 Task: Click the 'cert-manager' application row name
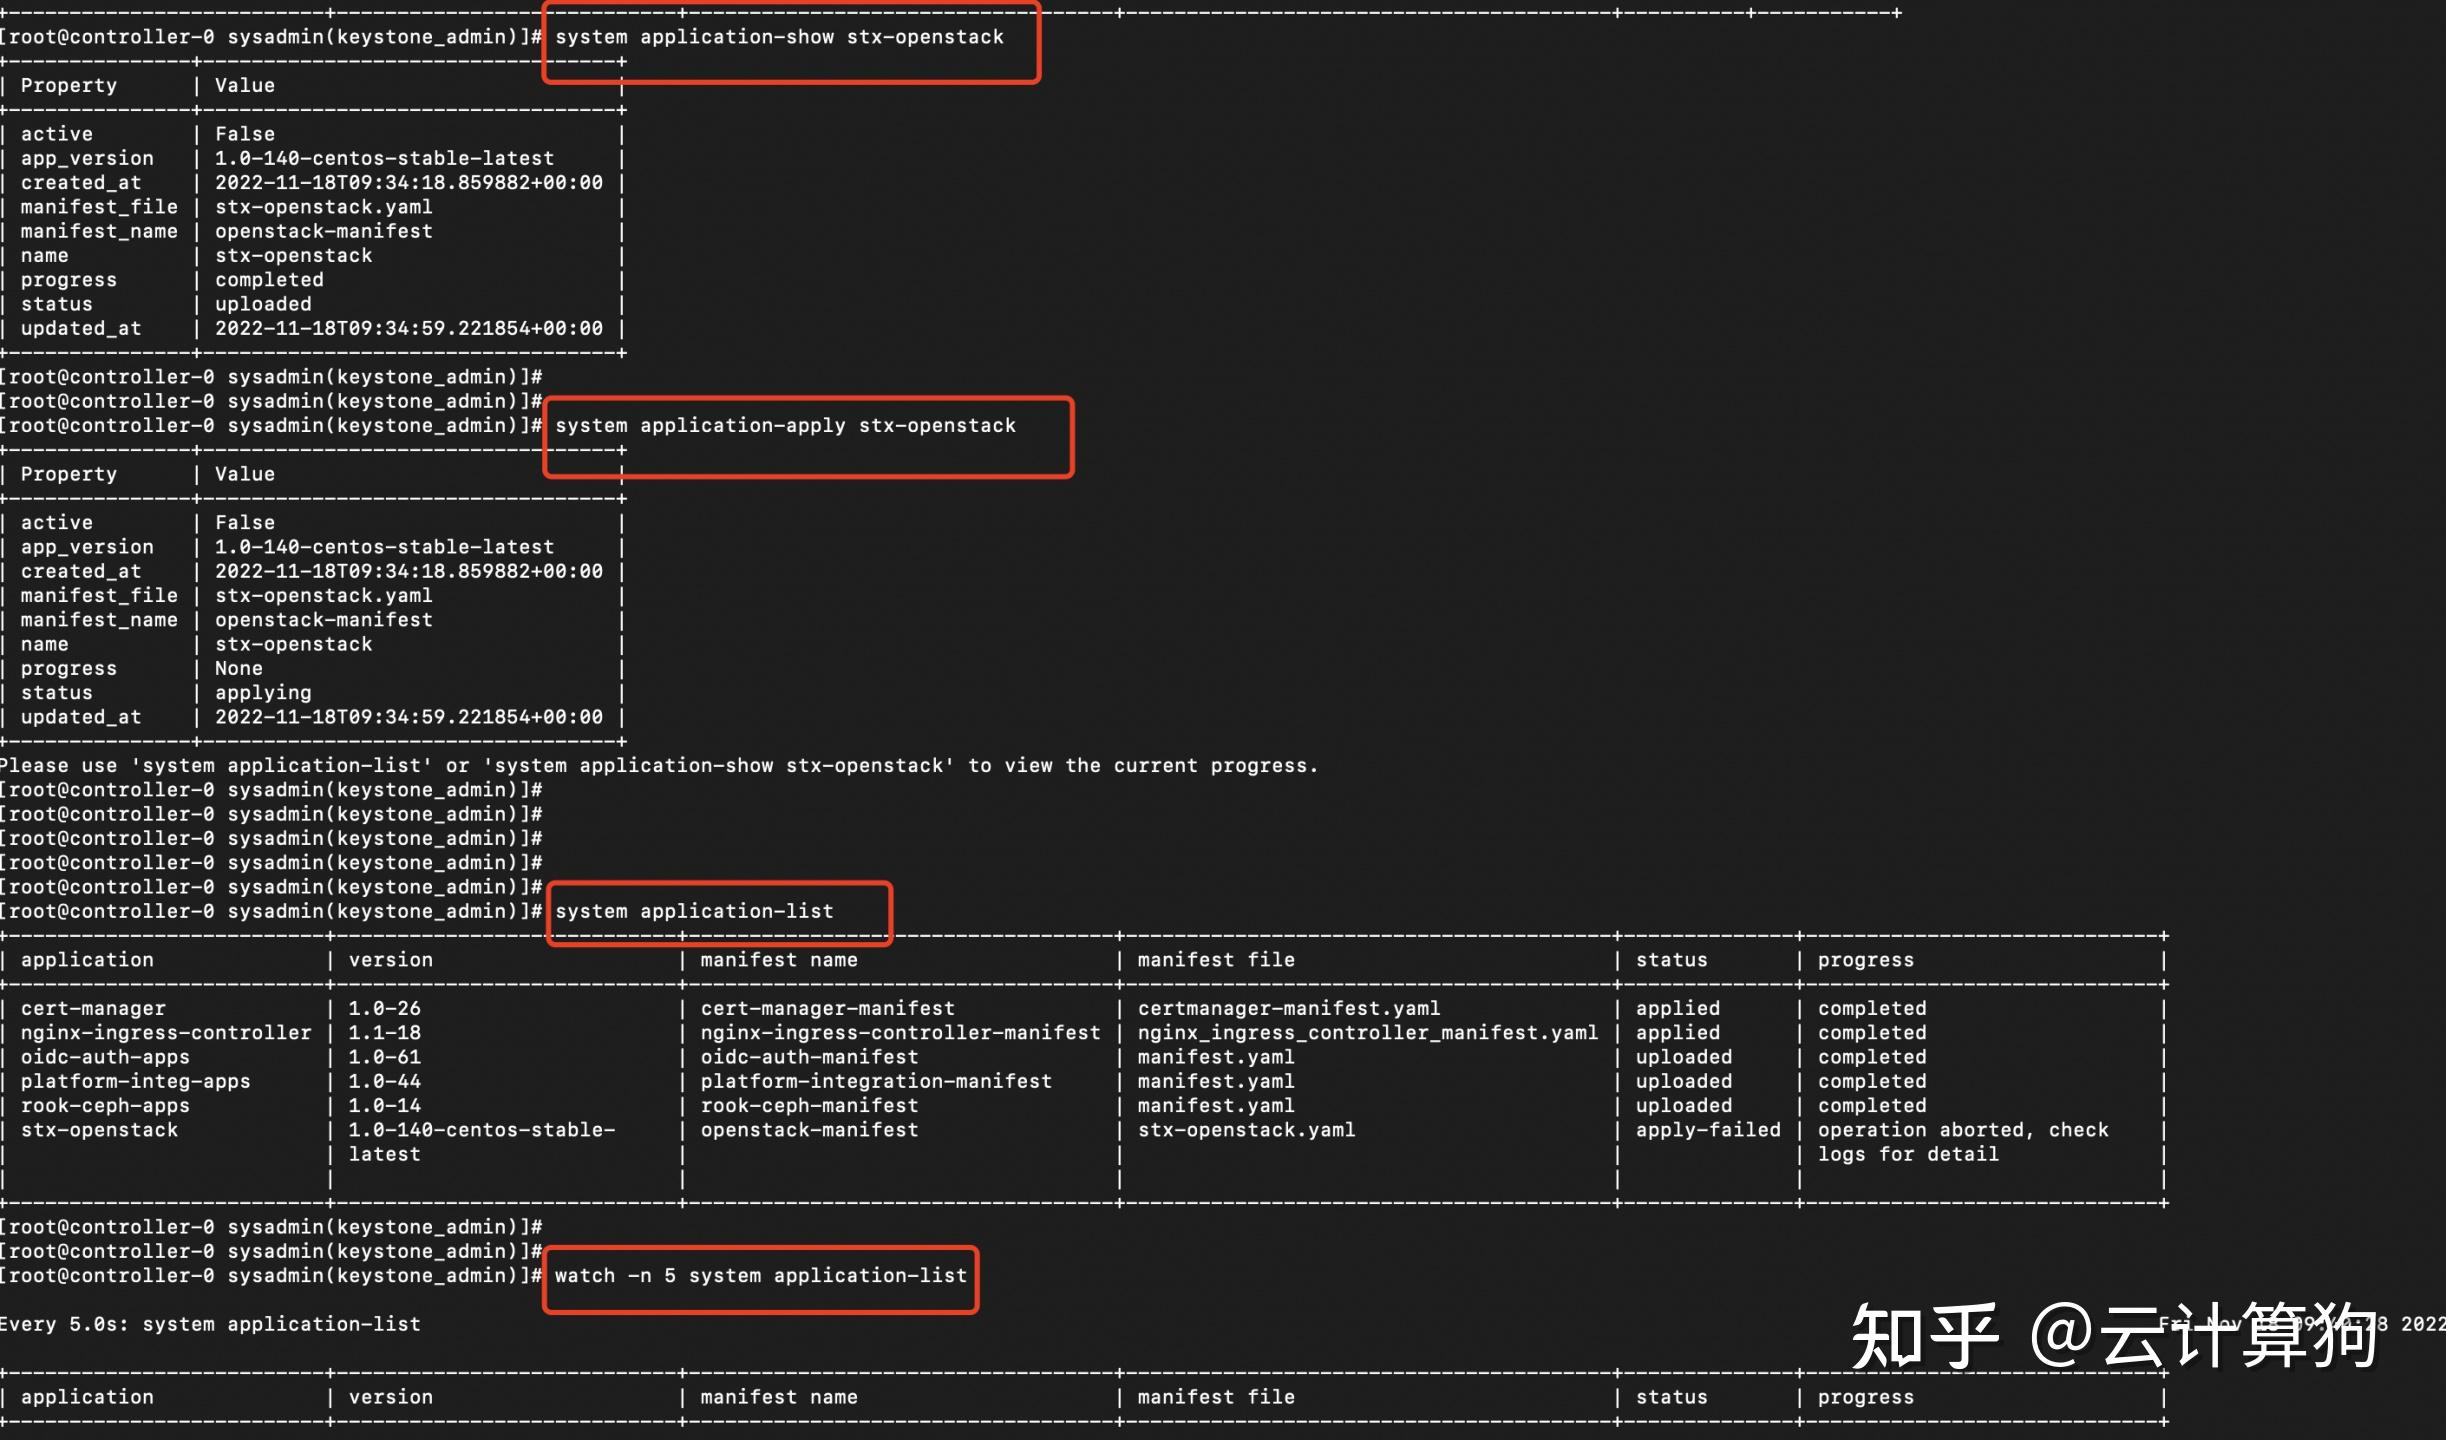[93, 1009]
